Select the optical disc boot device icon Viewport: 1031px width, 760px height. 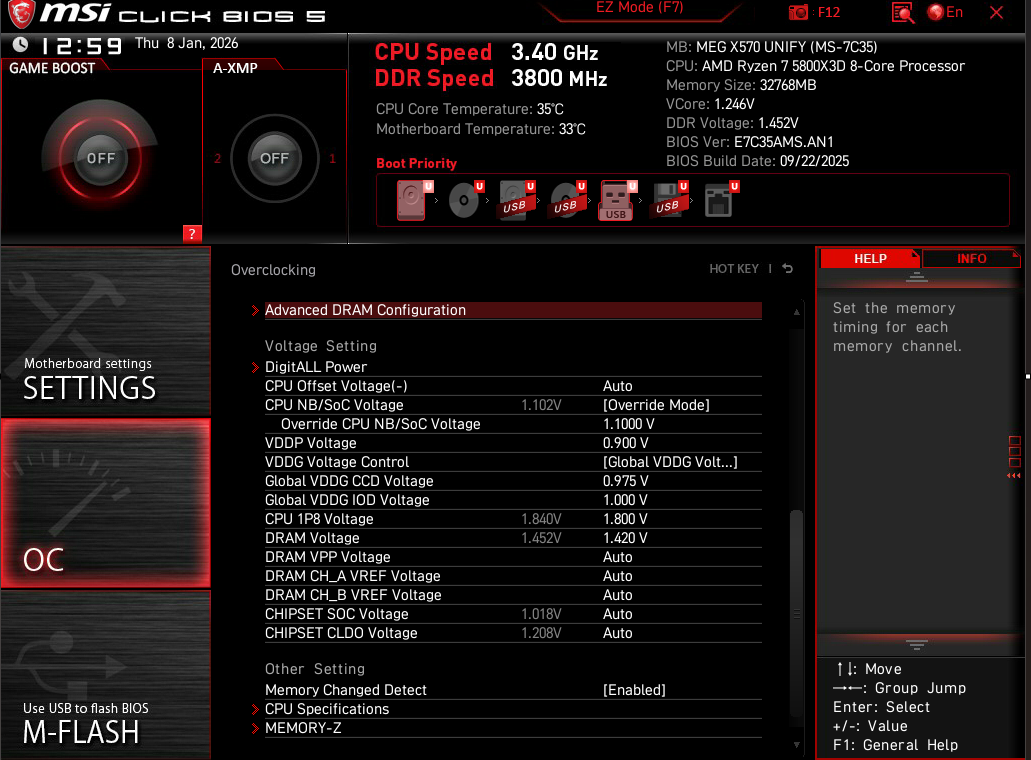click(465, 201)
